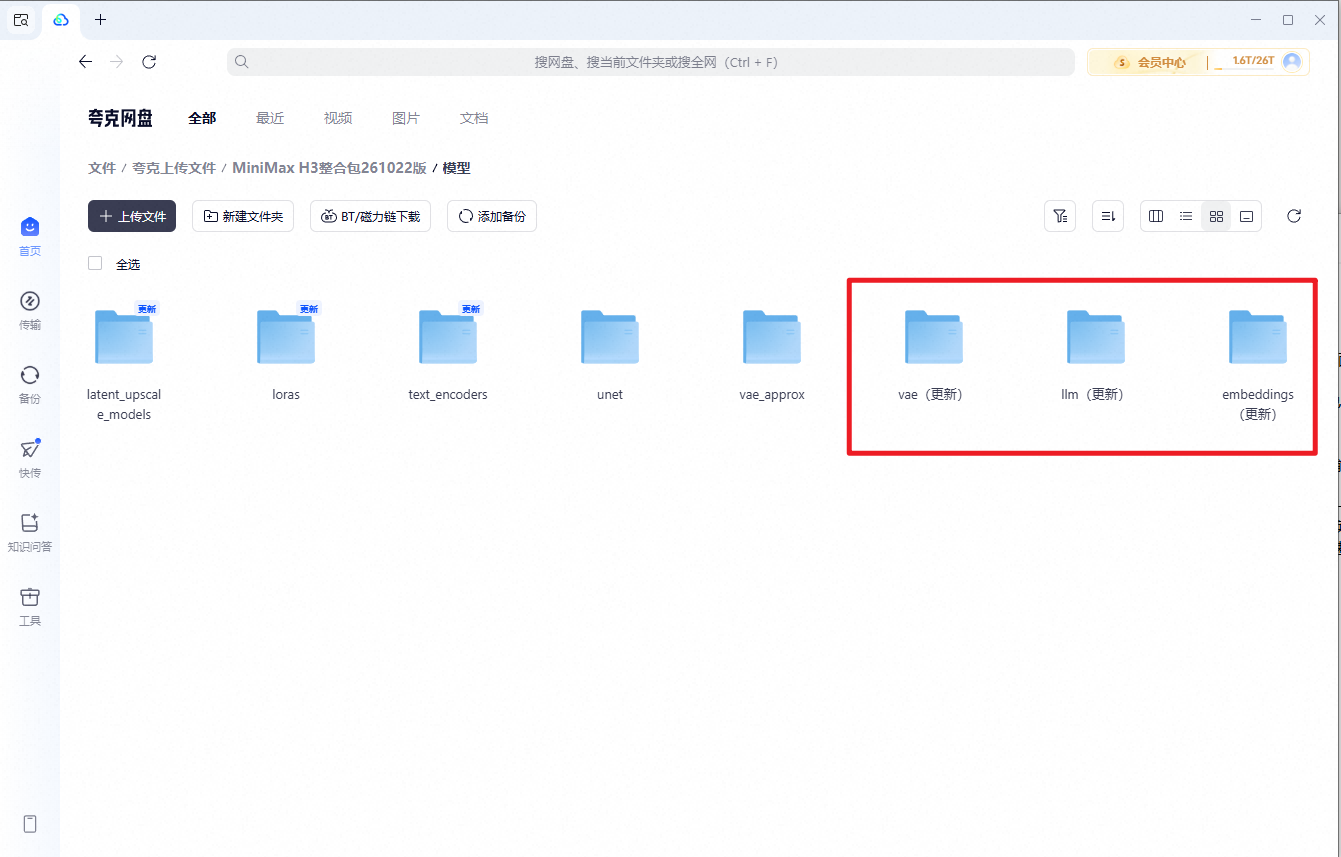
Task: Switch to the 最近 tab
Action: pos(270,118)
